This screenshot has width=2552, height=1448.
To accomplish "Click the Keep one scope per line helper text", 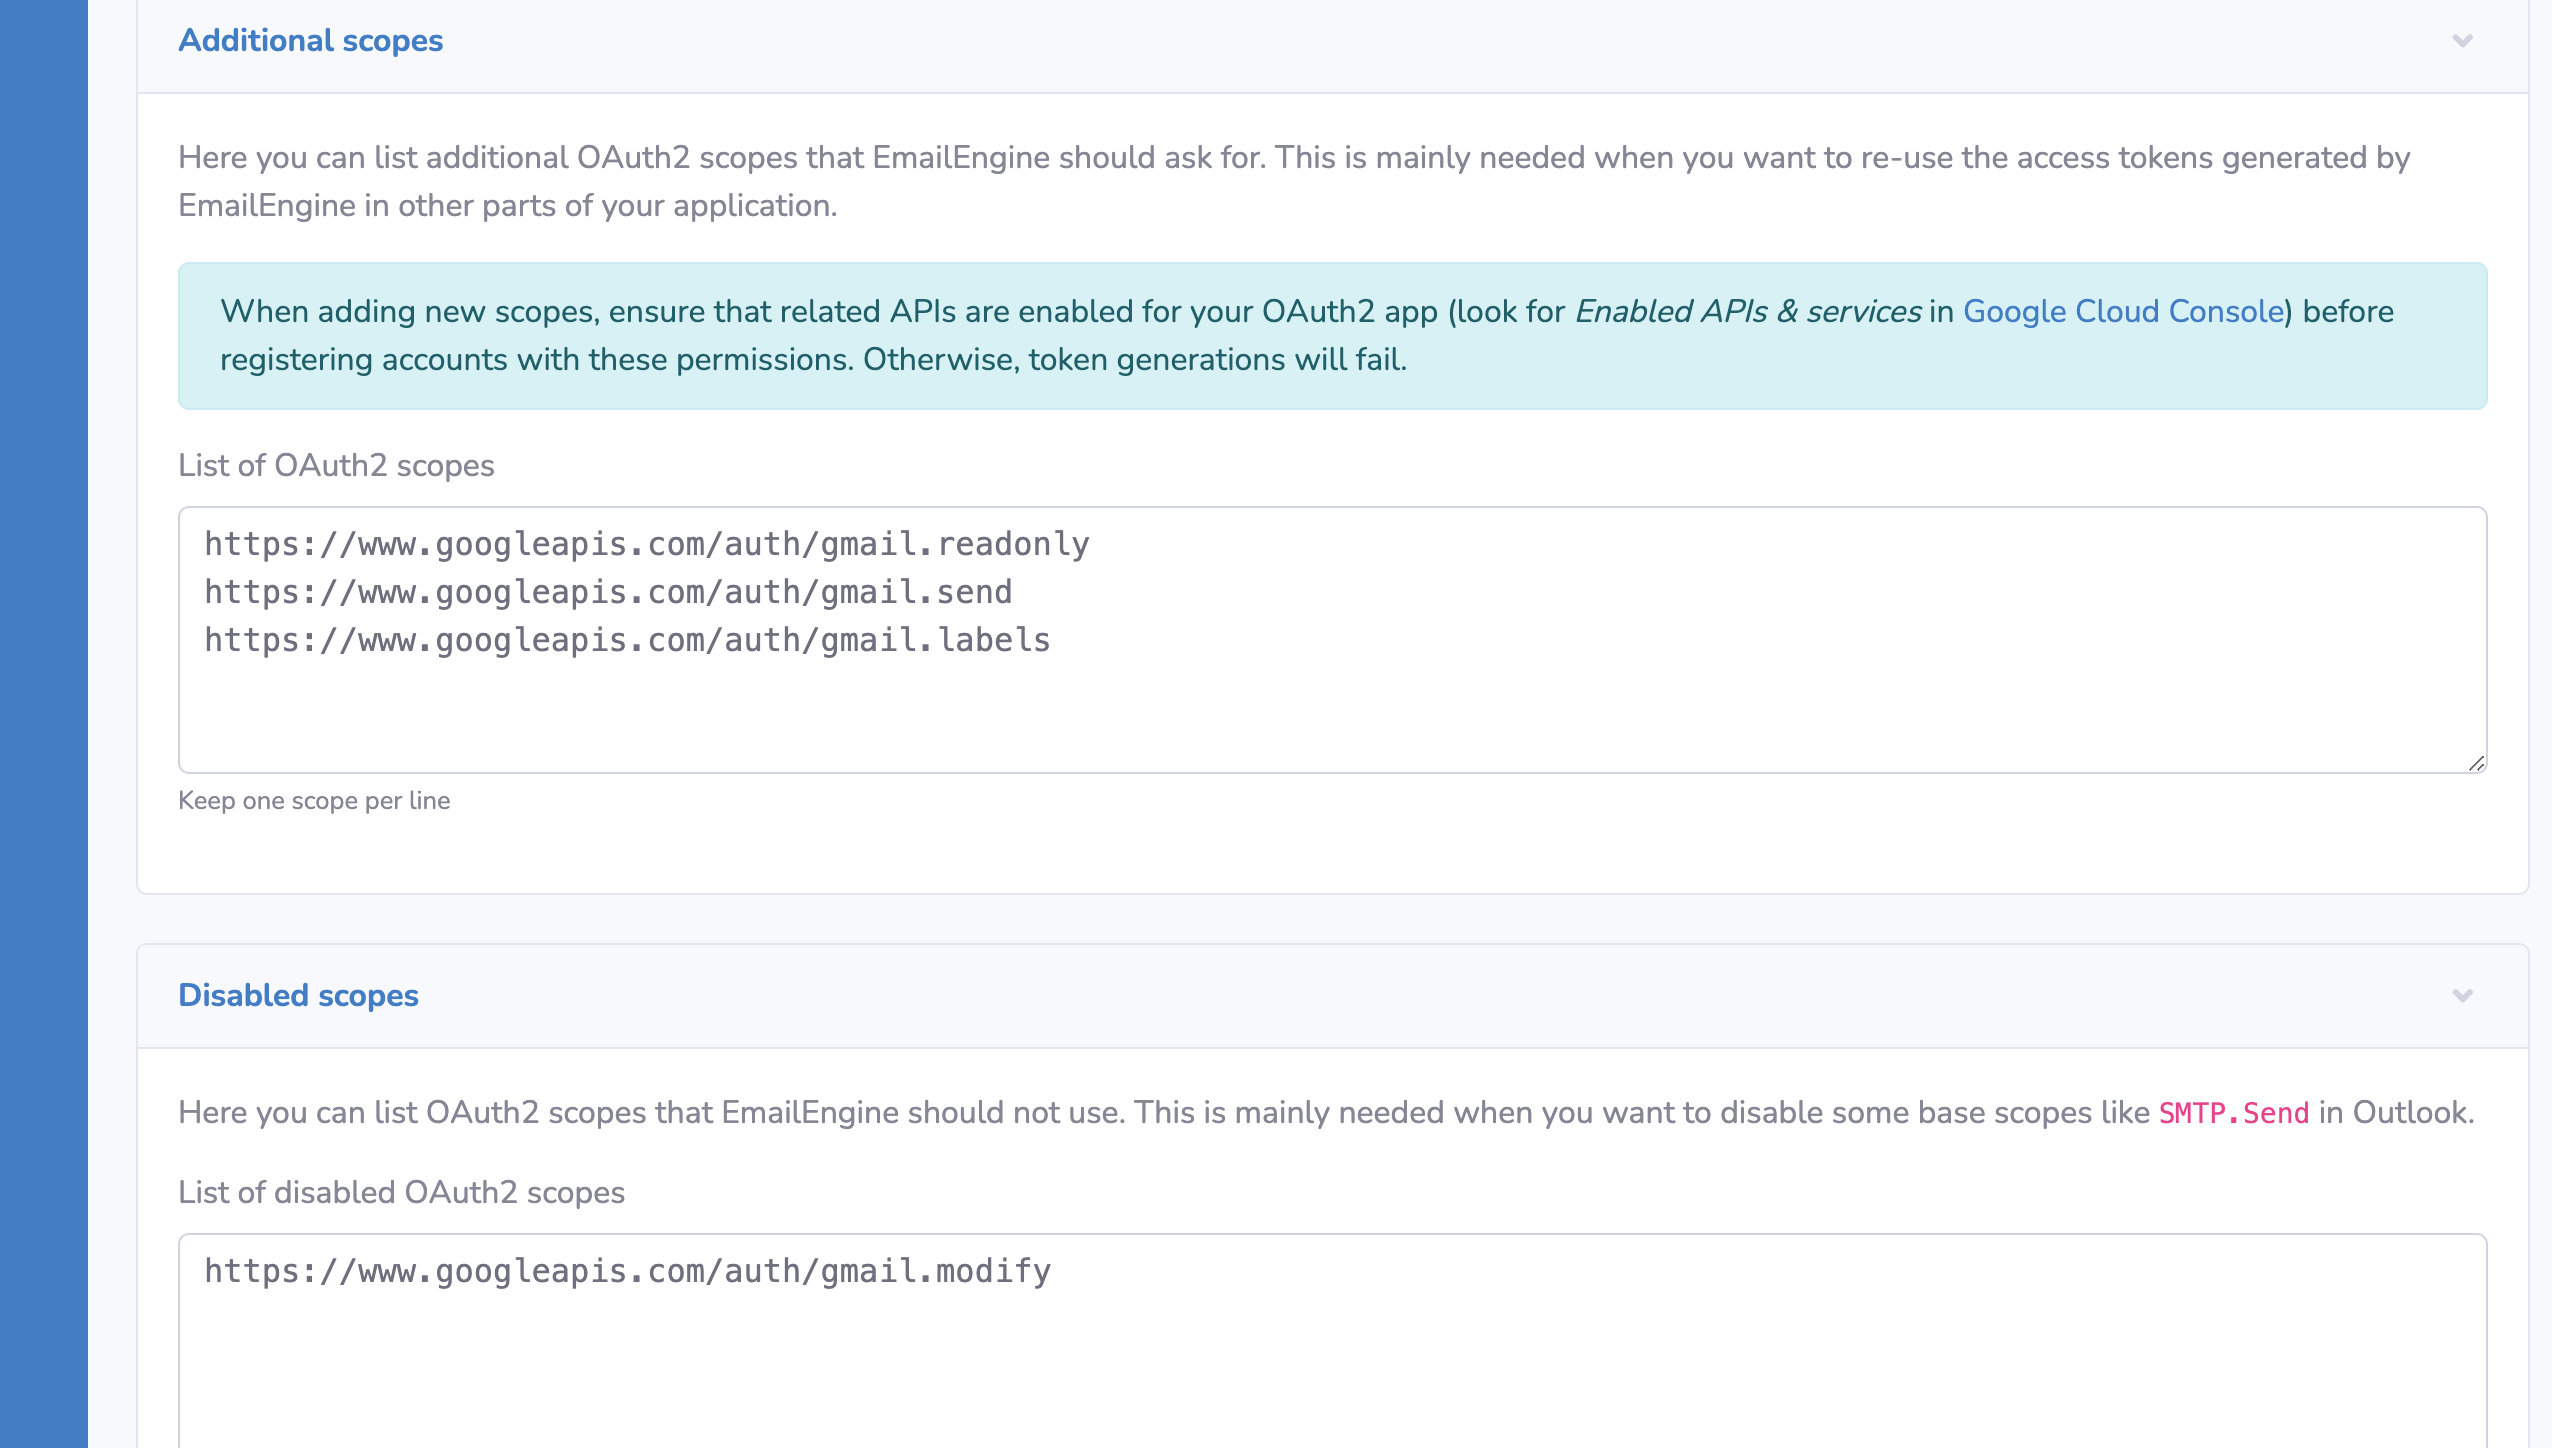I will 314,800.
